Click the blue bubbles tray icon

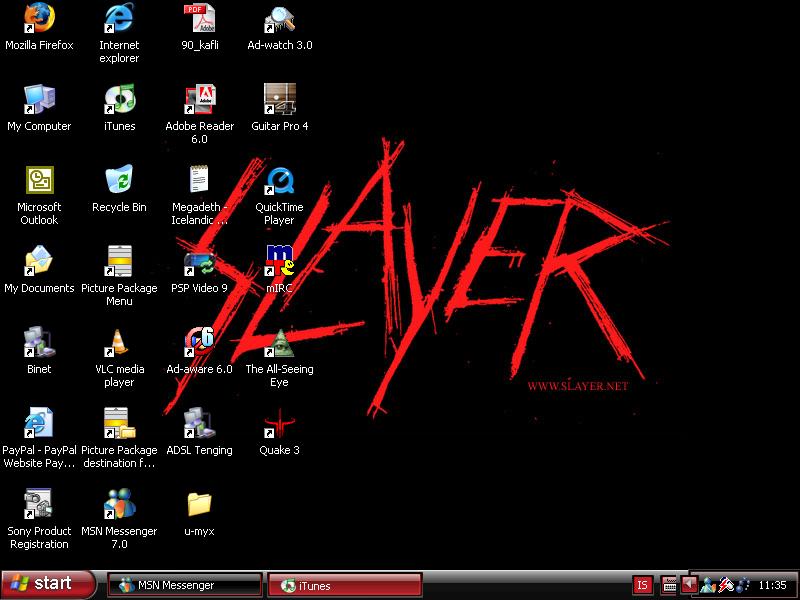[742, 585]
